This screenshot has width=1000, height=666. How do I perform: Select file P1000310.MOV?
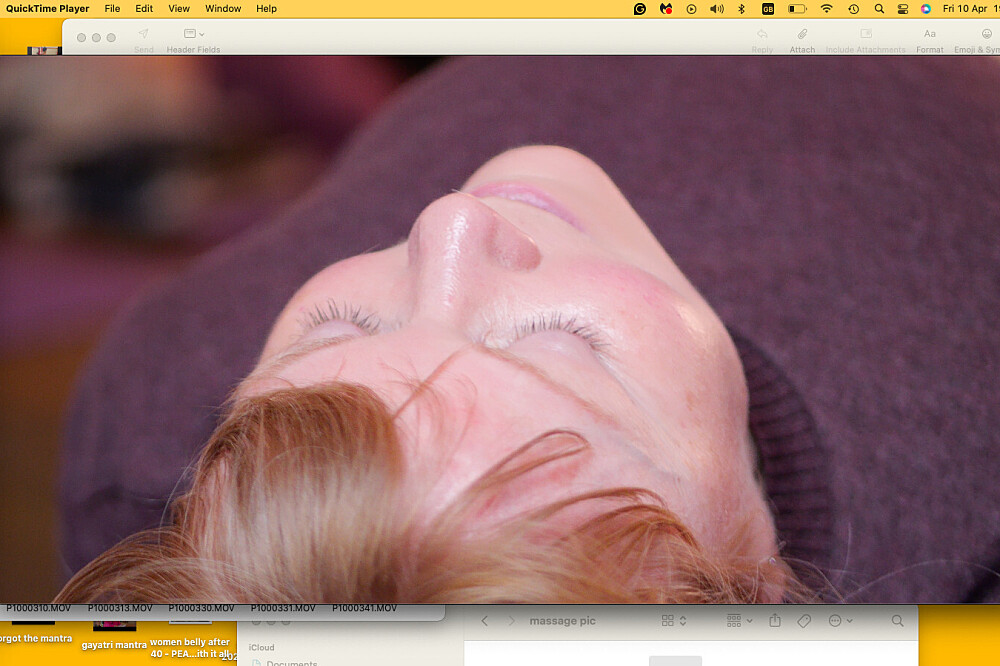click(39, 609)
